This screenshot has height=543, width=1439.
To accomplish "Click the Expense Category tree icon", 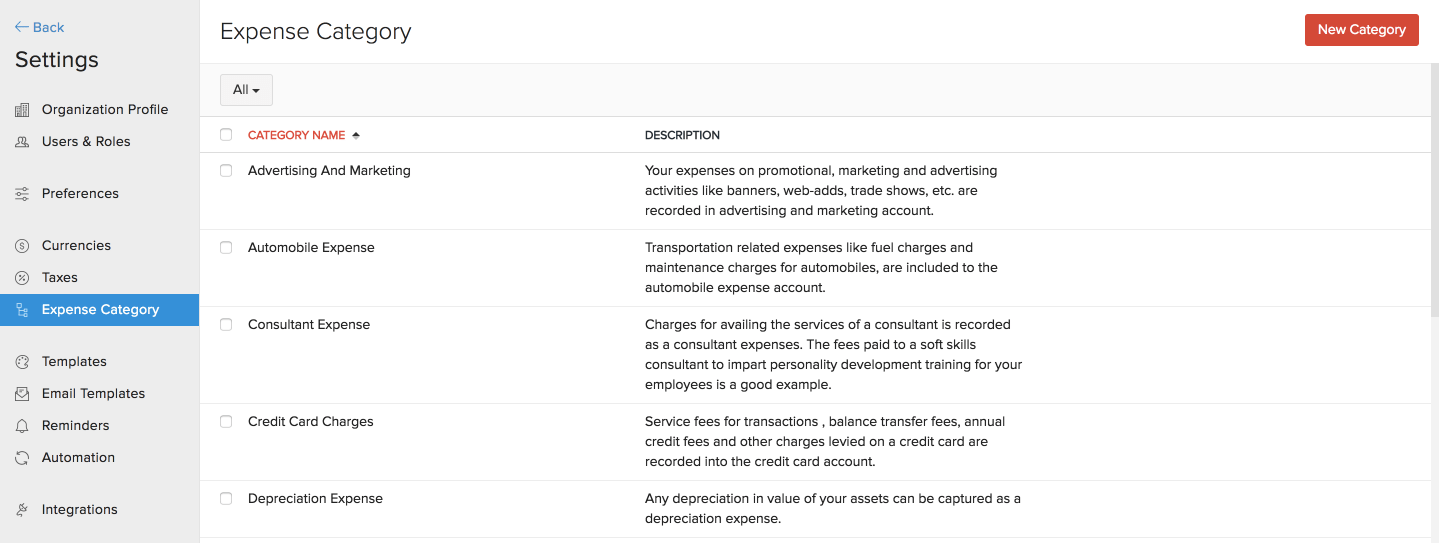I will pos(22,310).
